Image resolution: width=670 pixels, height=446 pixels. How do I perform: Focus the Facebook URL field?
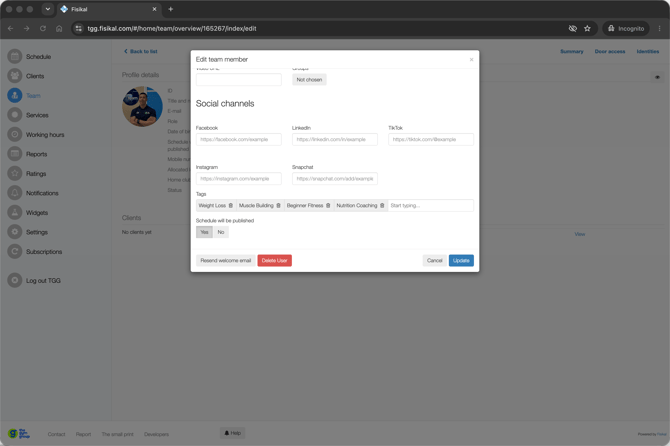click(x=239, y=139)
